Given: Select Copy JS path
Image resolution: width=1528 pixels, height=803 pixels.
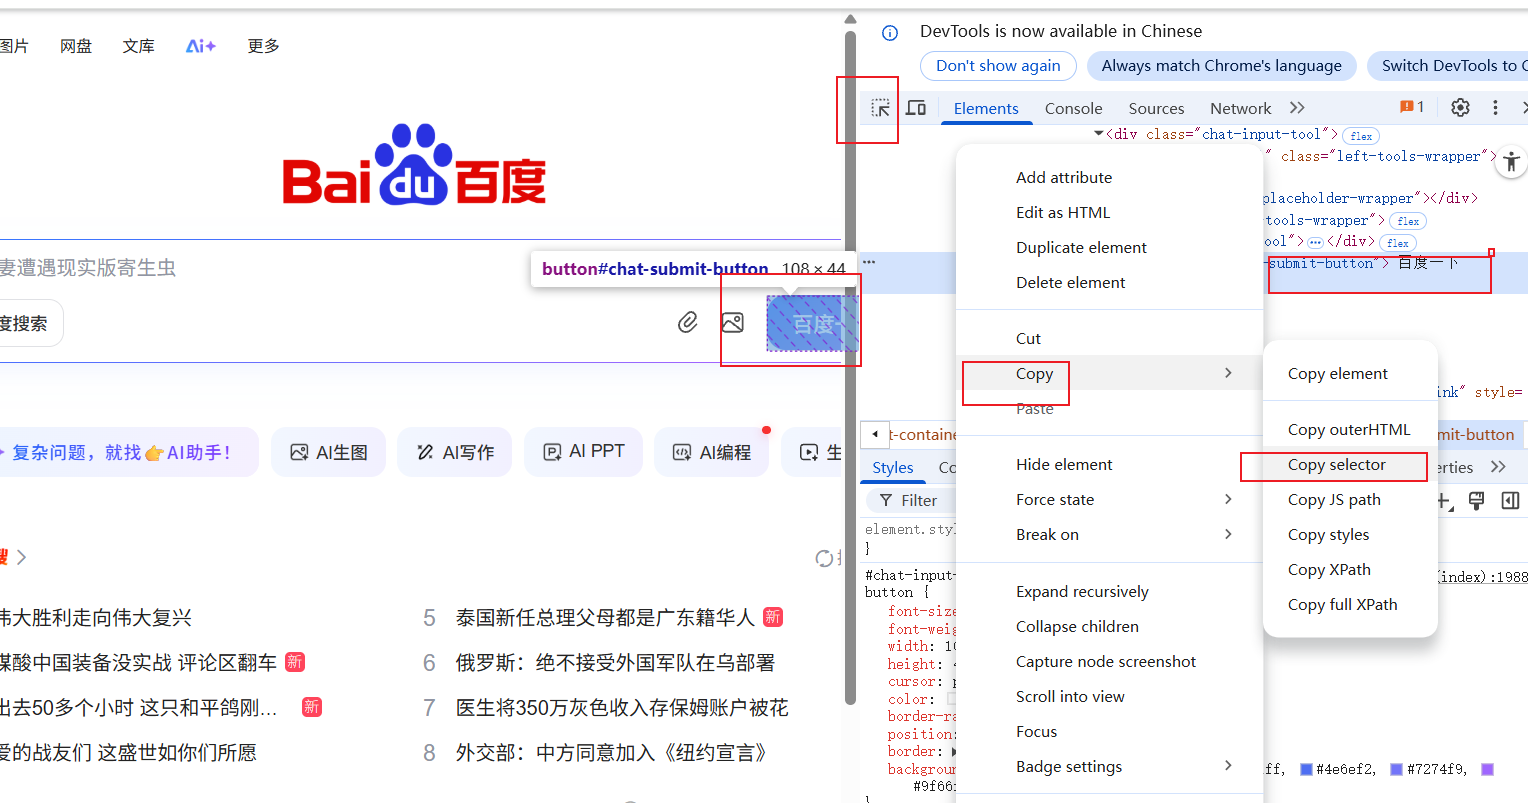Looking at the screenshot, I should pos(1350,499).
